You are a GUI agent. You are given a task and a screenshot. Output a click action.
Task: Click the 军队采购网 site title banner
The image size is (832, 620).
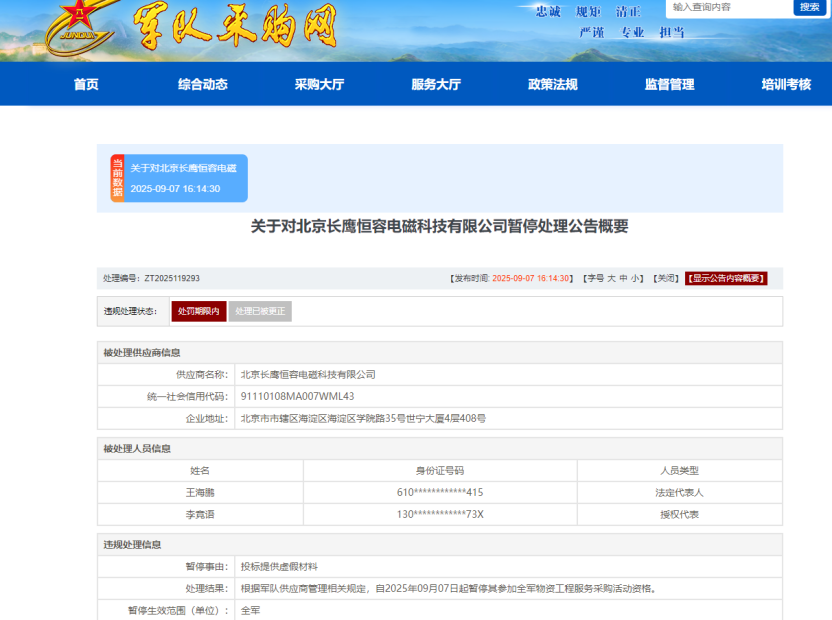(235, 27)
